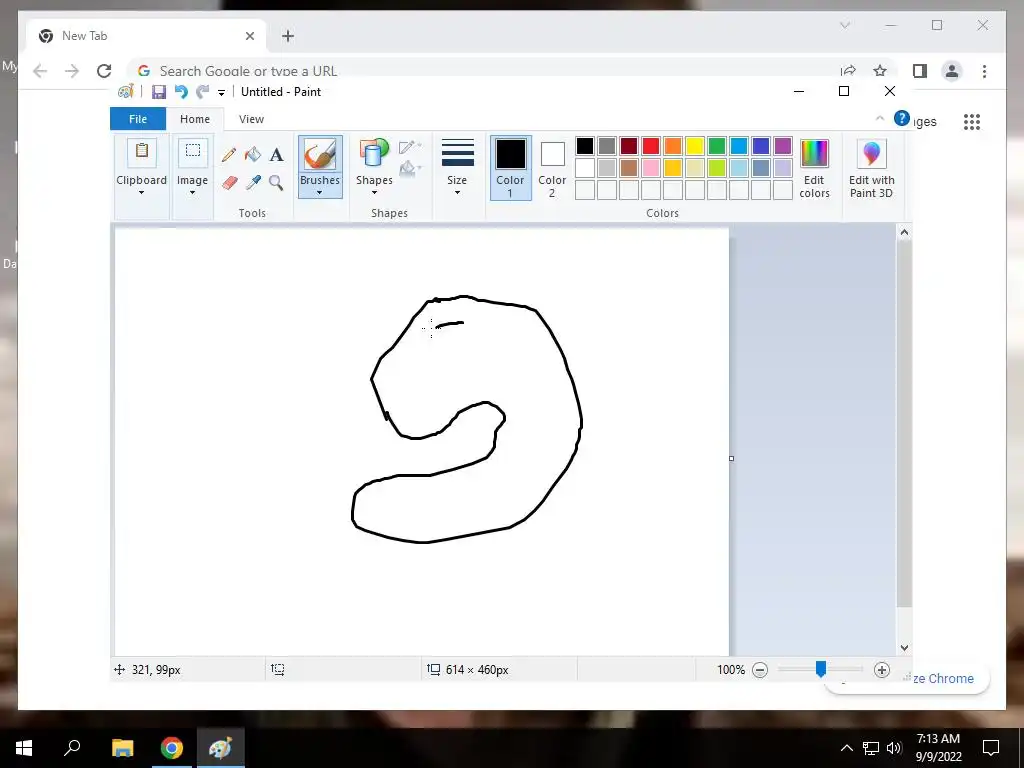Click the Redo arrow in Paint title bar
1024x768 pixels.
(x=203, y=92)
